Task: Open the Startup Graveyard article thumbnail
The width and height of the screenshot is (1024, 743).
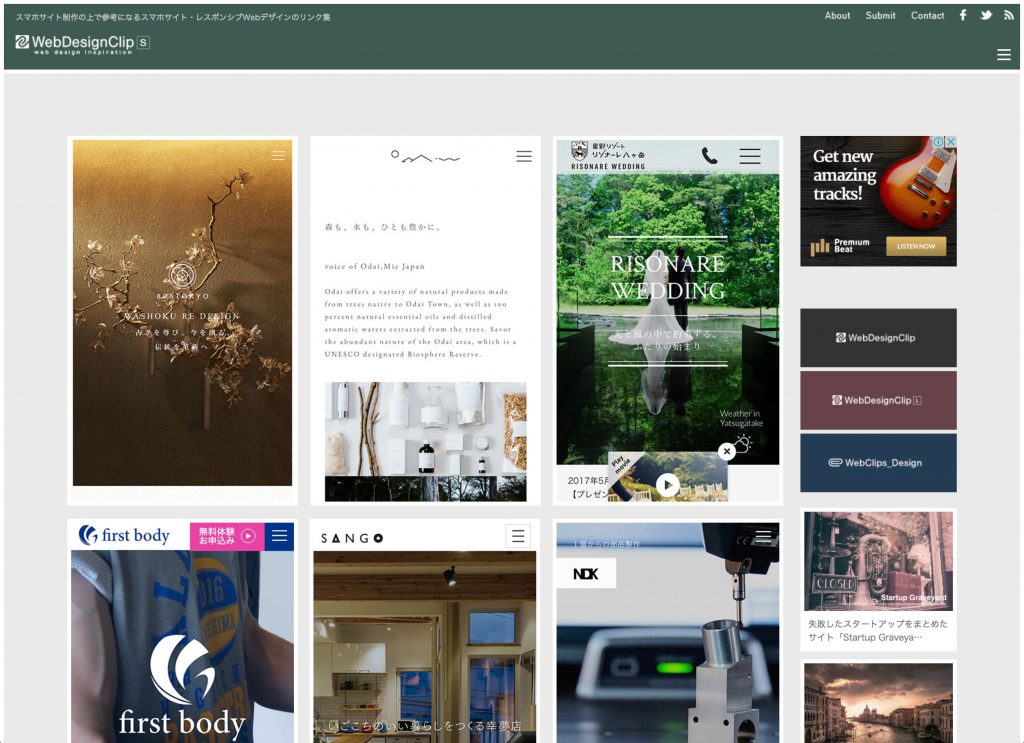Action: tap(878, 561)
